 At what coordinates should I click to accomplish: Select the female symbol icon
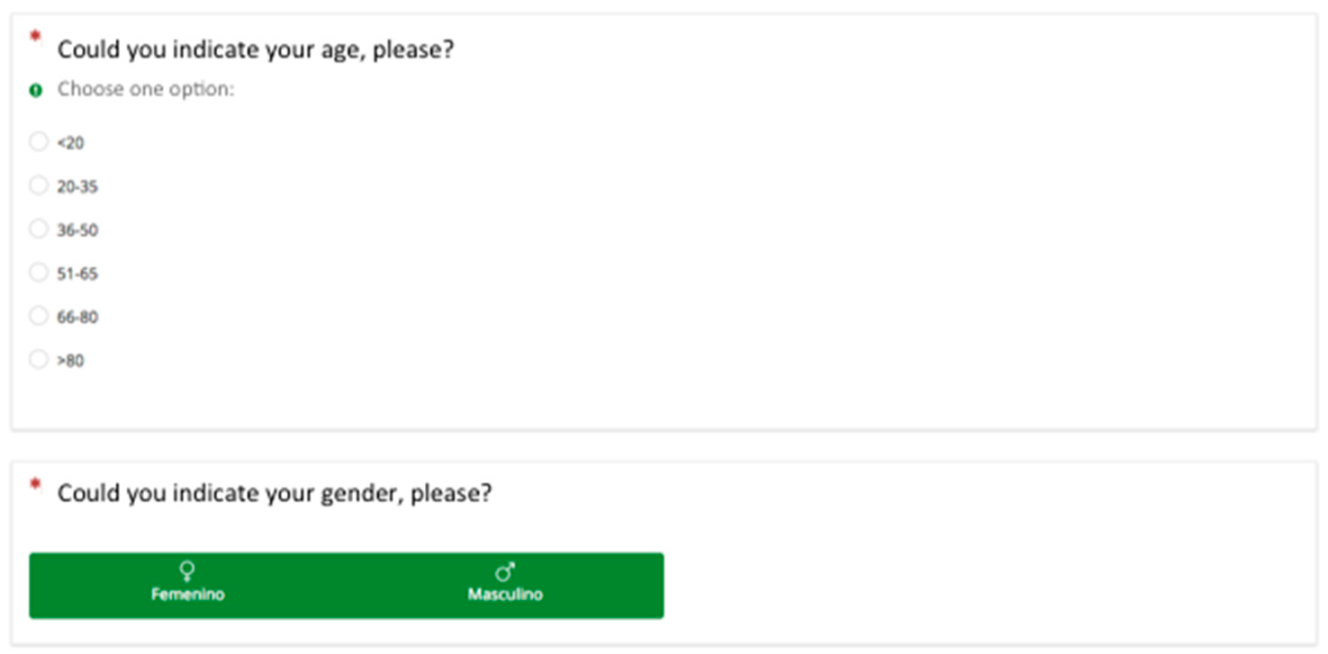click(x=187, y=571)
